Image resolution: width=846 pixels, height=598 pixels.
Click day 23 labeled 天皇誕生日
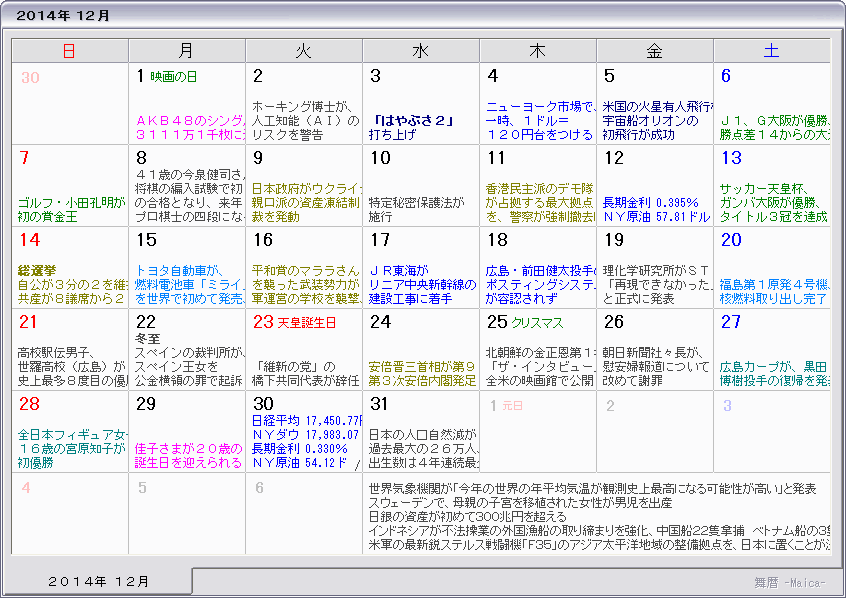point(295,322)
